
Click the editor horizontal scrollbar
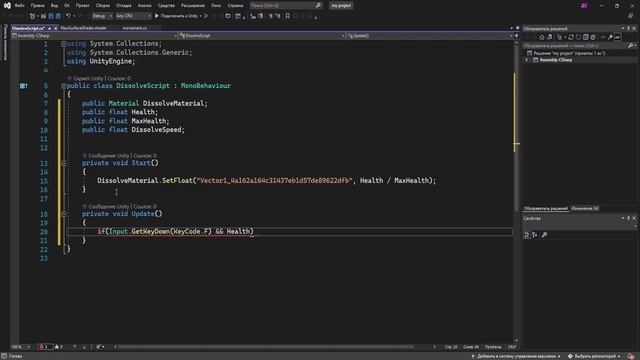(266, 347)
